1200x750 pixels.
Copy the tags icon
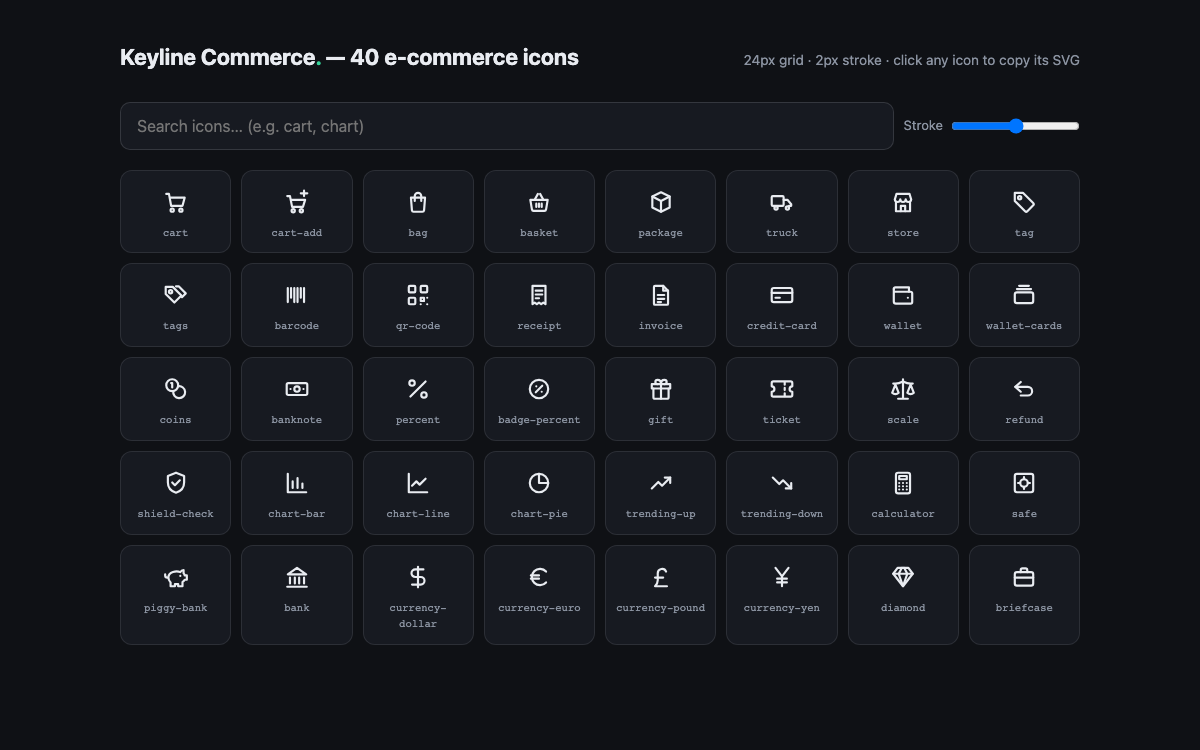tap(175, 305)
